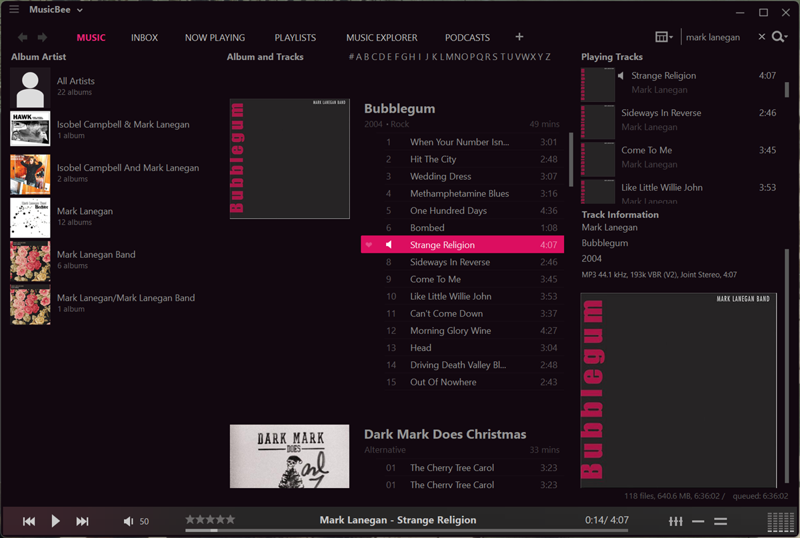Open the Music Explorer tab
This screenshot has height=538, width=800.
[x=382, y=37]
